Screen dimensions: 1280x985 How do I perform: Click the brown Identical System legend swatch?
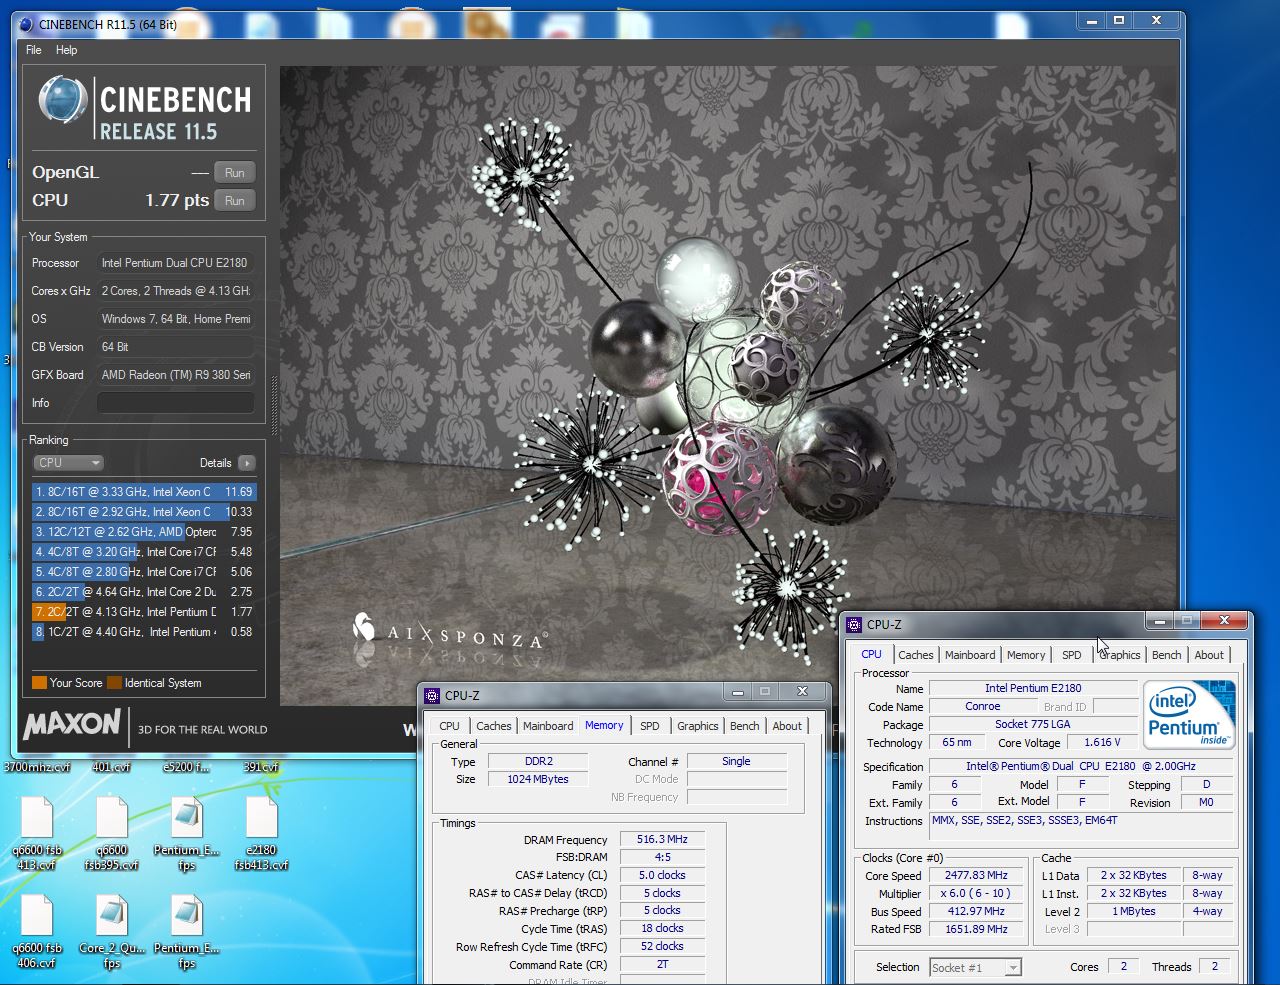coord(114,683)
